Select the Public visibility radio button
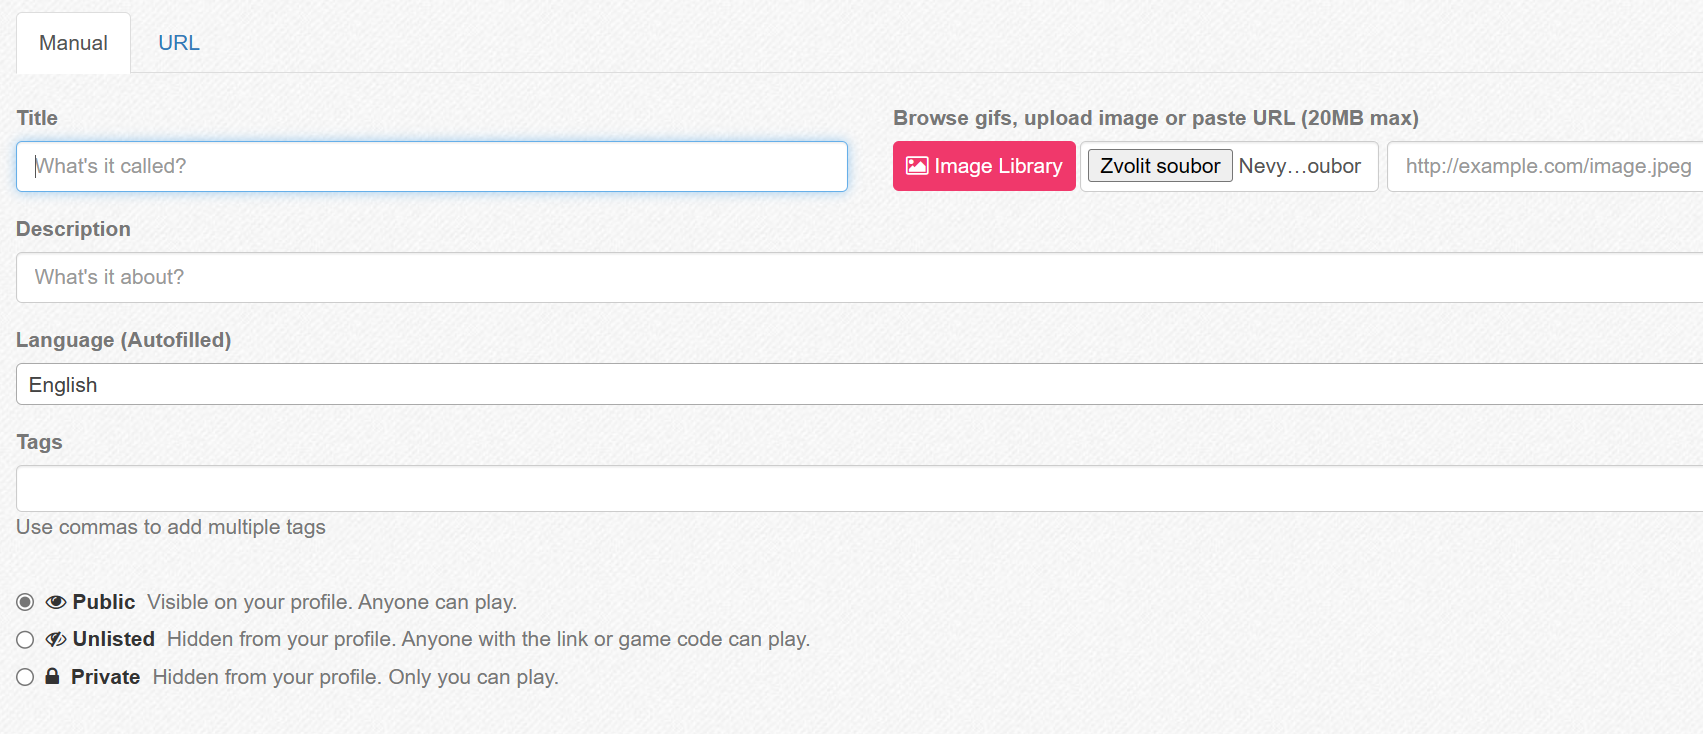The width and height of the screenshot is (1703, 734). tap(25, 602)
